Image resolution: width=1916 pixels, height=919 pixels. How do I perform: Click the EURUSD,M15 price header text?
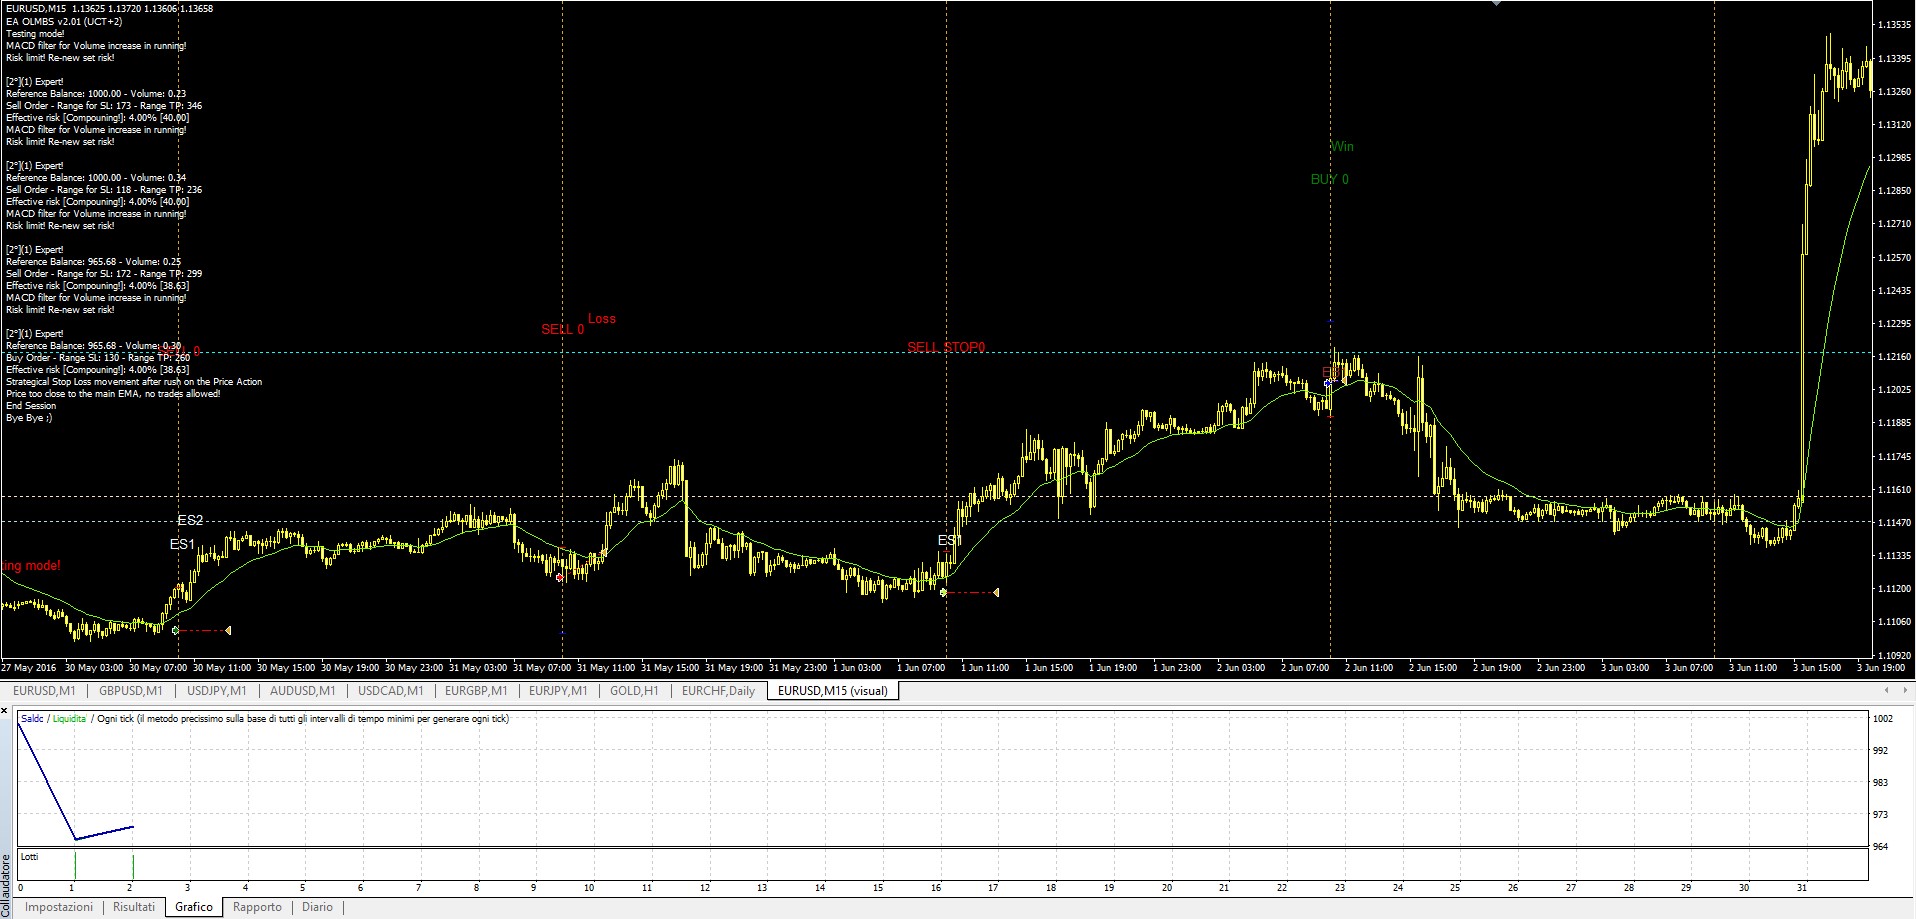click(x=109, y=8)
